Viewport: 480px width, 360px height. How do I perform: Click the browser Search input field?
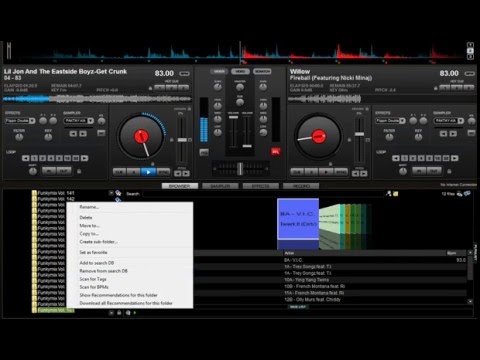click(263, 194)
